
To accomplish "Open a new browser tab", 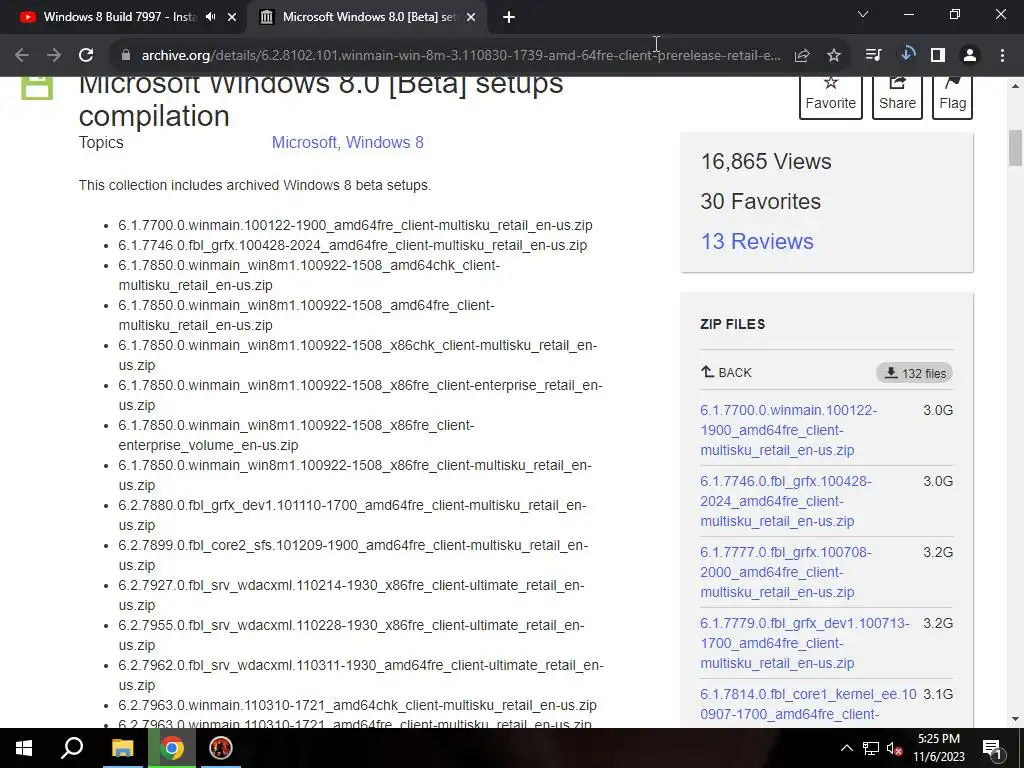I will click(x=509, y=17).
